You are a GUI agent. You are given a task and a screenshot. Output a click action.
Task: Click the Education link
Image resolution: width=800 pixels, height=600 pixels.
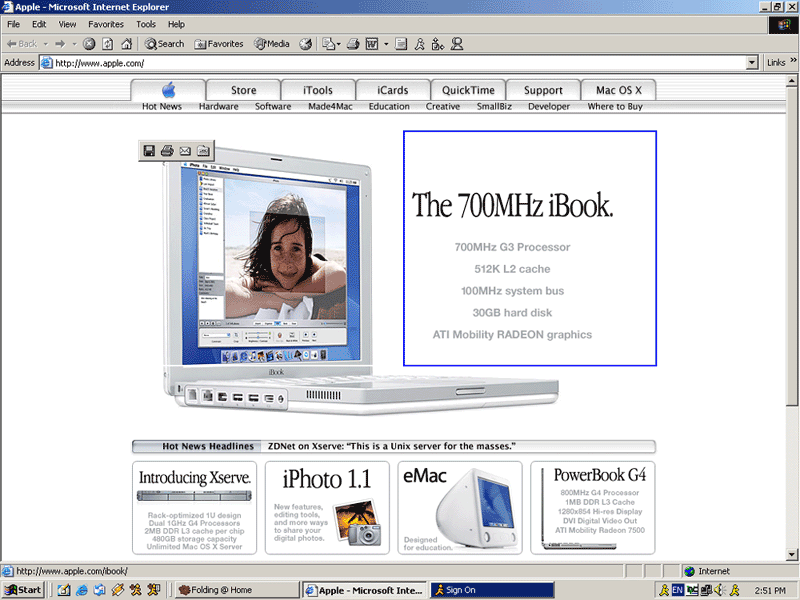click(389, 107)
